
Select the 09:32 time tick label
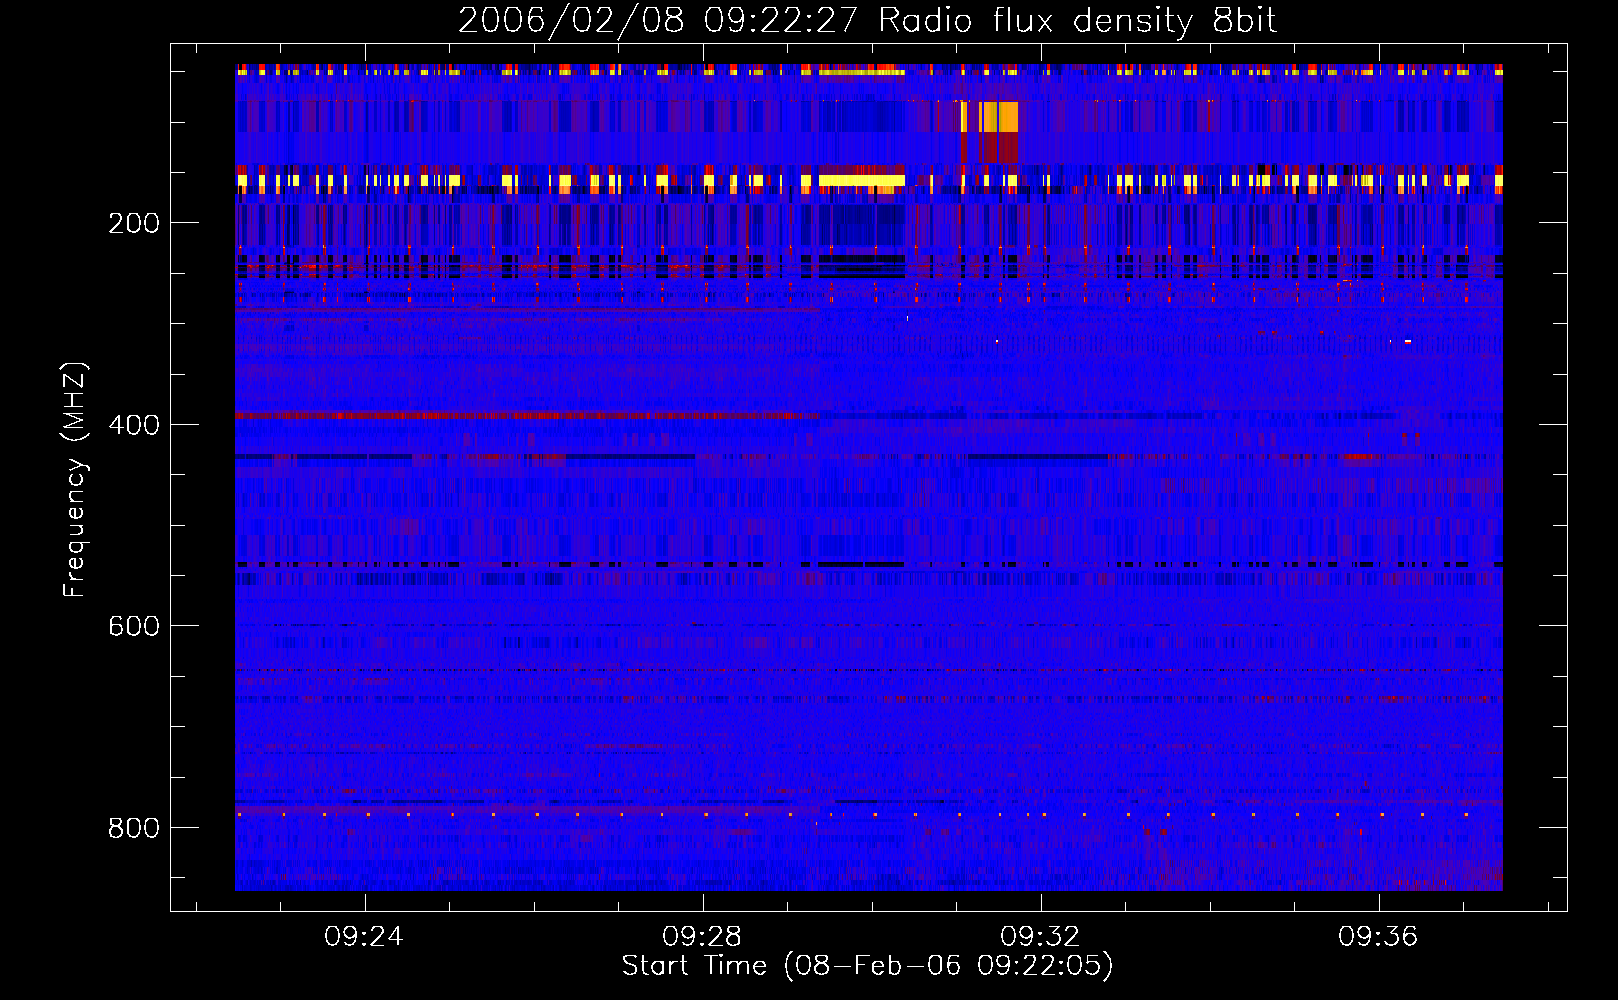[1040, 936]
